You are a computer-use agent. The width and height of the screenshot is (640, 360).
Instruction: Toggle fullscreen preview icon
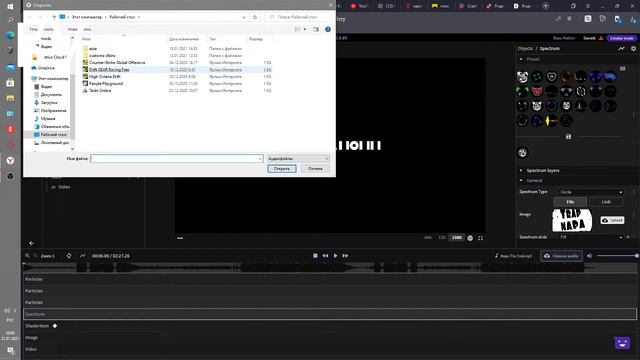pyautogui.click(x=480, y=238)
